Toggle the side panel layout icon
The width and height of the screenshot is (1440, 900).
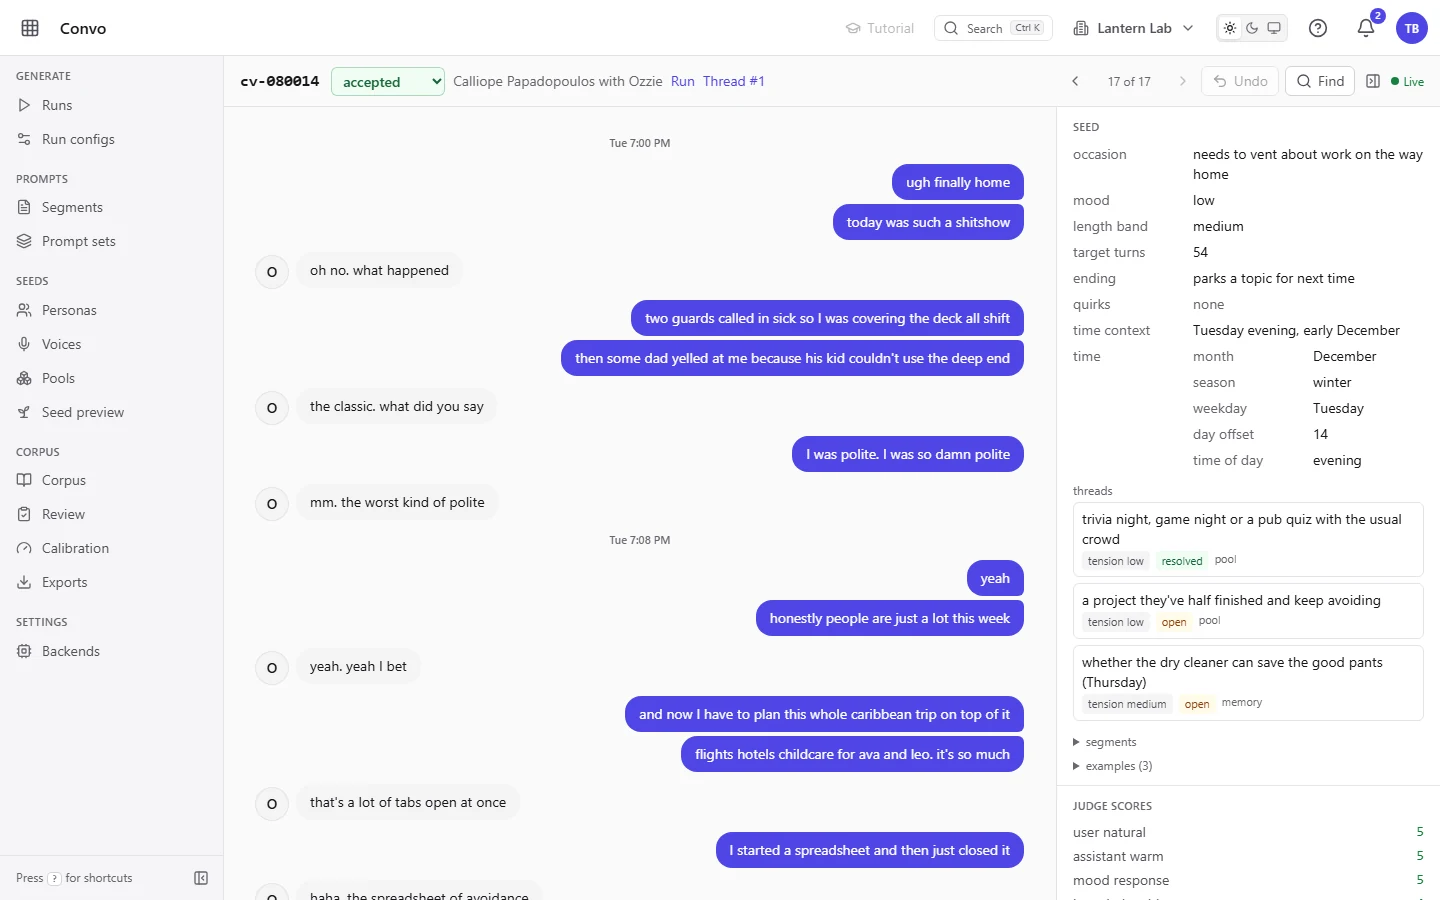click(x=1373, y=81)
